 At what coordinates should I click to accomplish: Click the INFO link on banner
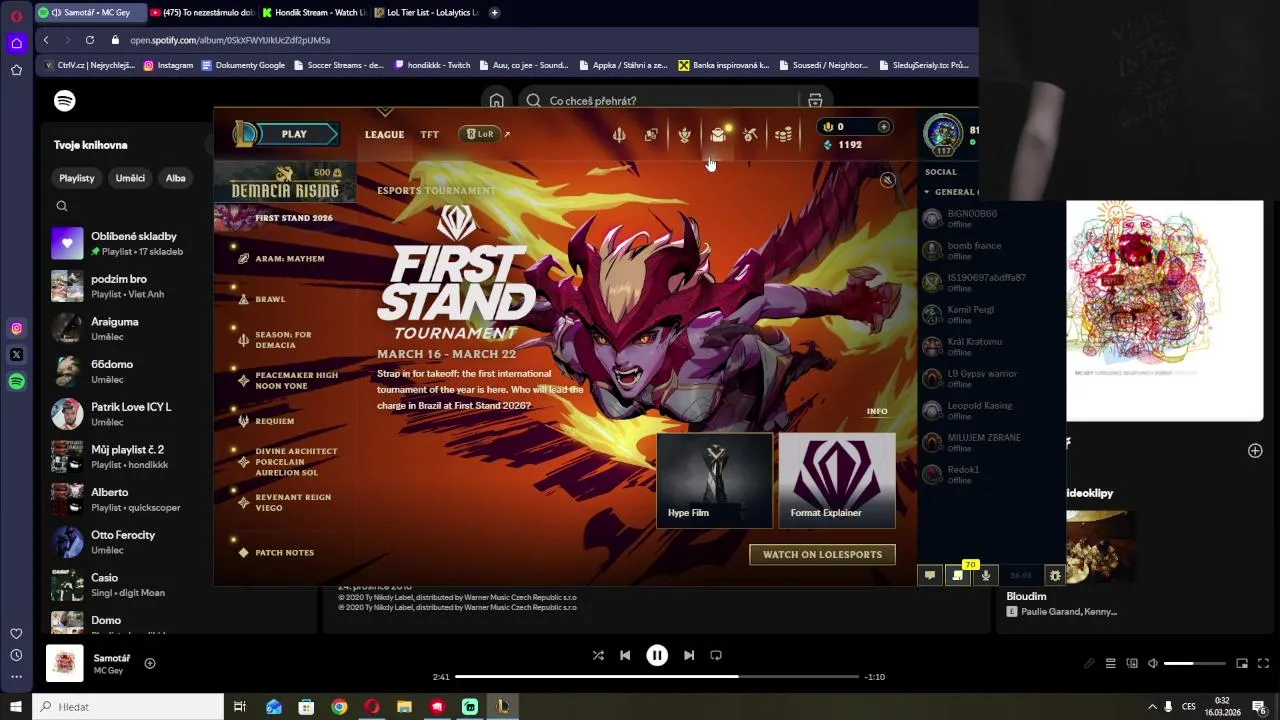(x=877, y=411)
